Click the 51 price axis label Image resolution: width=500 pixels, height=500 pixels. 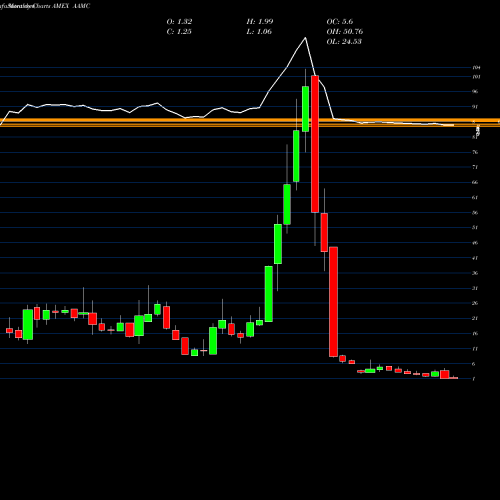coord(475,228)
